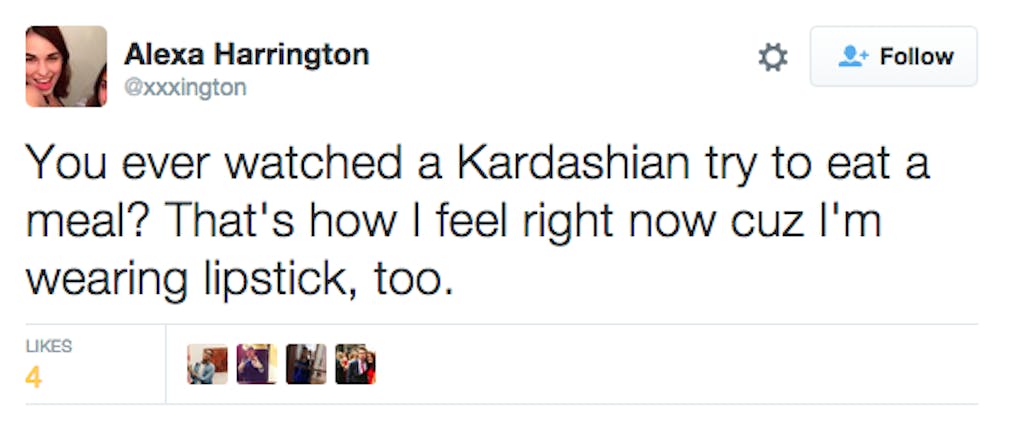View first liker avatar, man in denim

coord(207,364)
